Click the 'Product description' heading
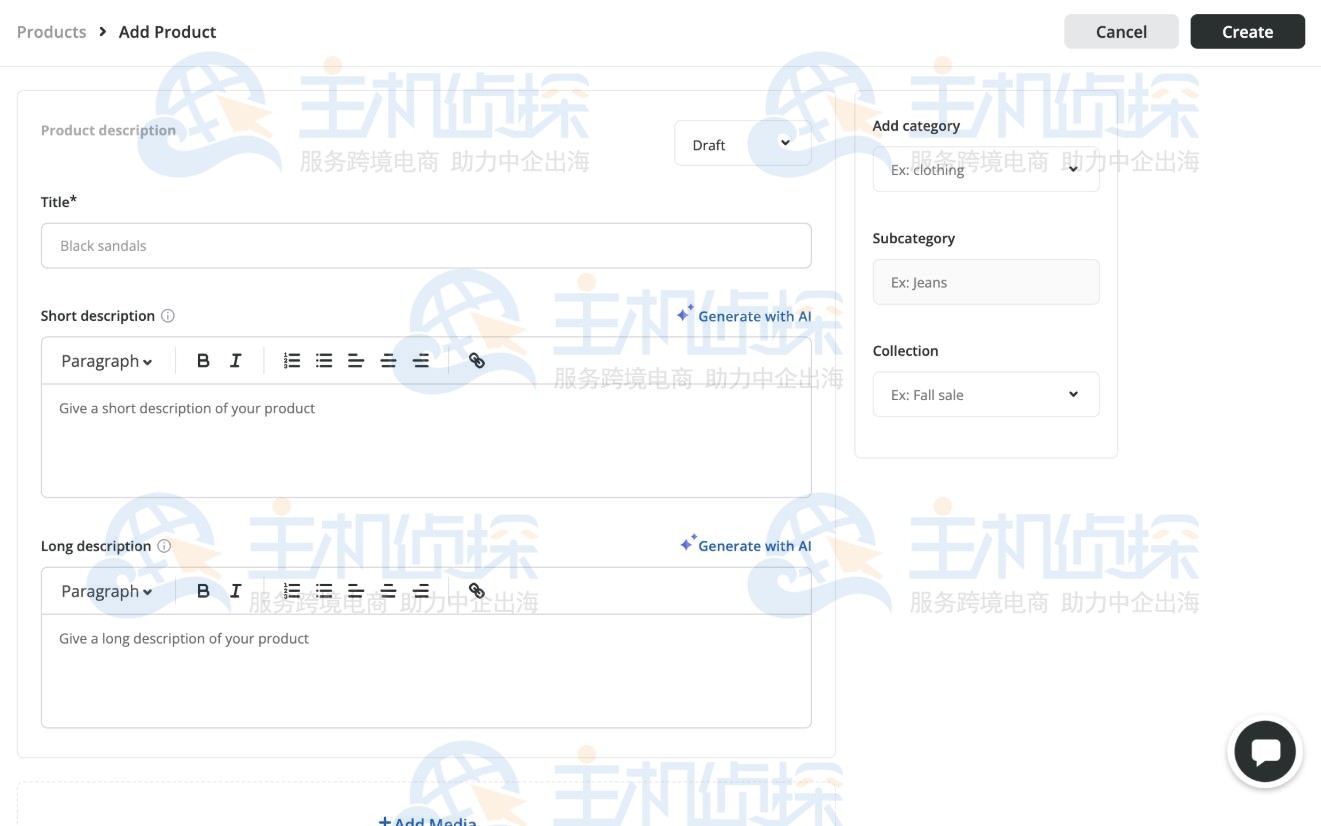Screen dimensions: 1321x826 tap(108, 130)
